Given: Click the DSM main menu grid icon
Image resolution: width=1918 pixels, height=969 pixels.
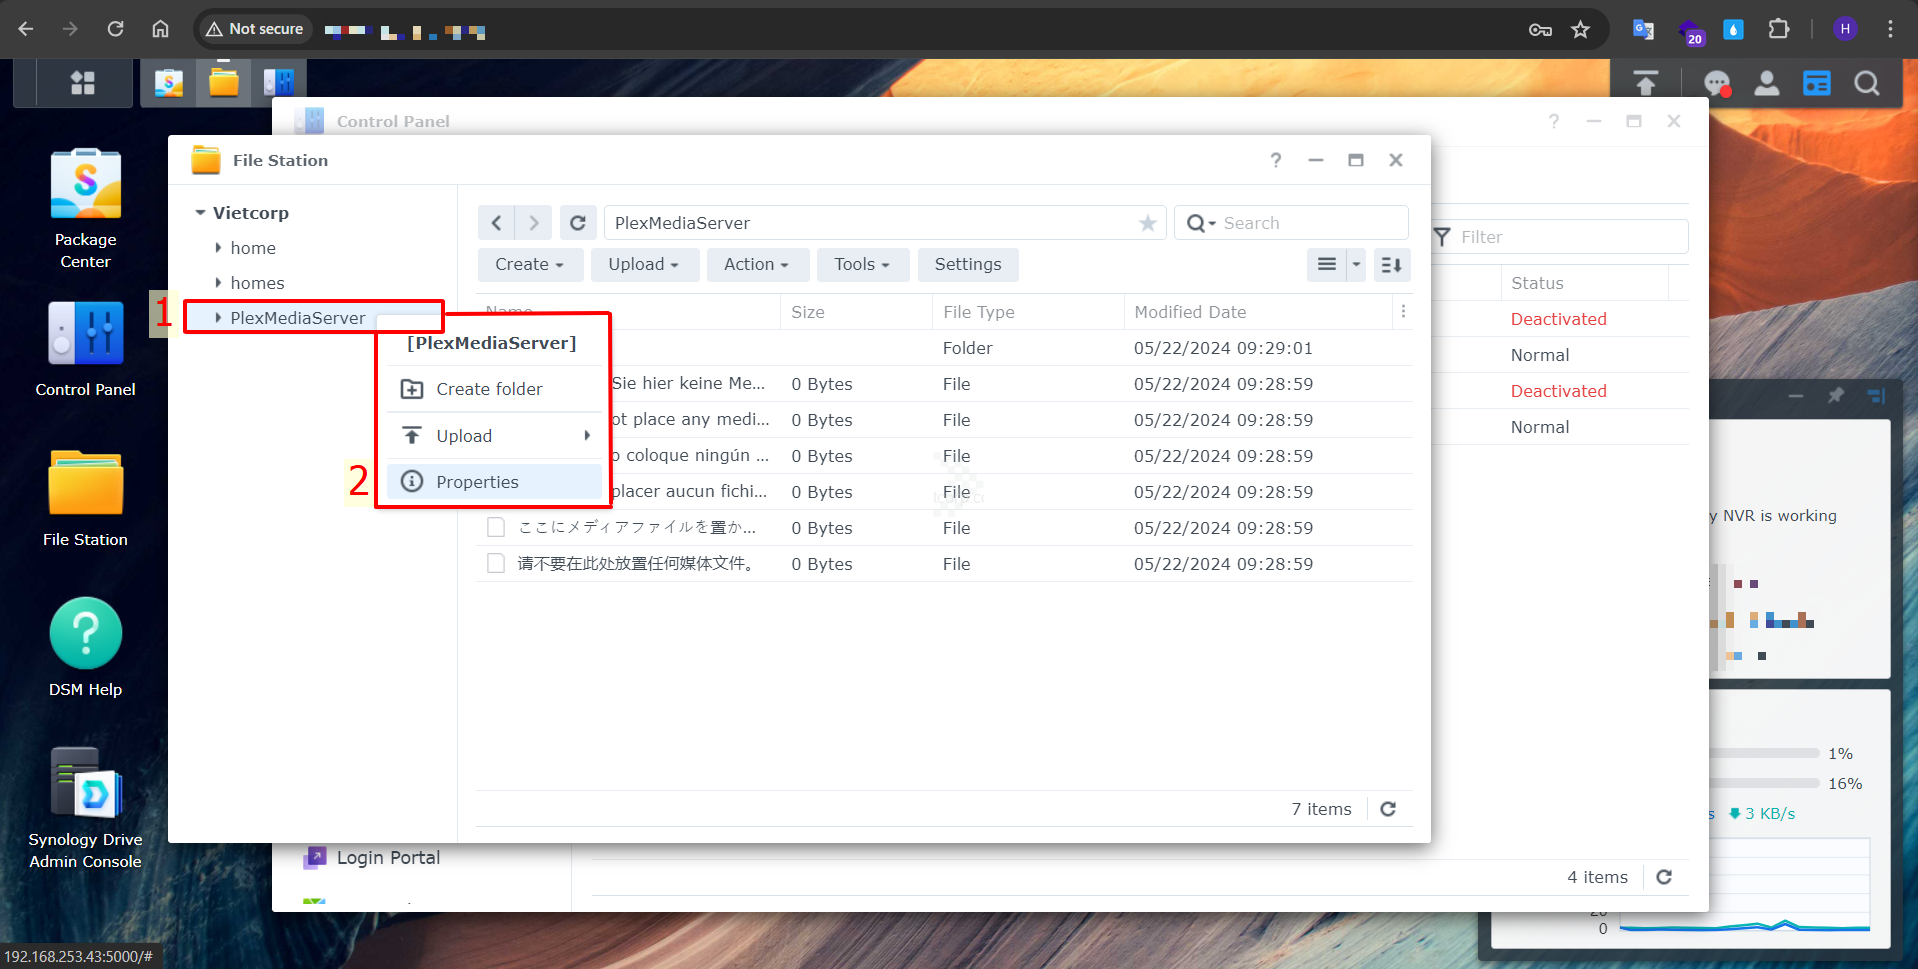Looking at the screenshot, I should pos(83,83).
